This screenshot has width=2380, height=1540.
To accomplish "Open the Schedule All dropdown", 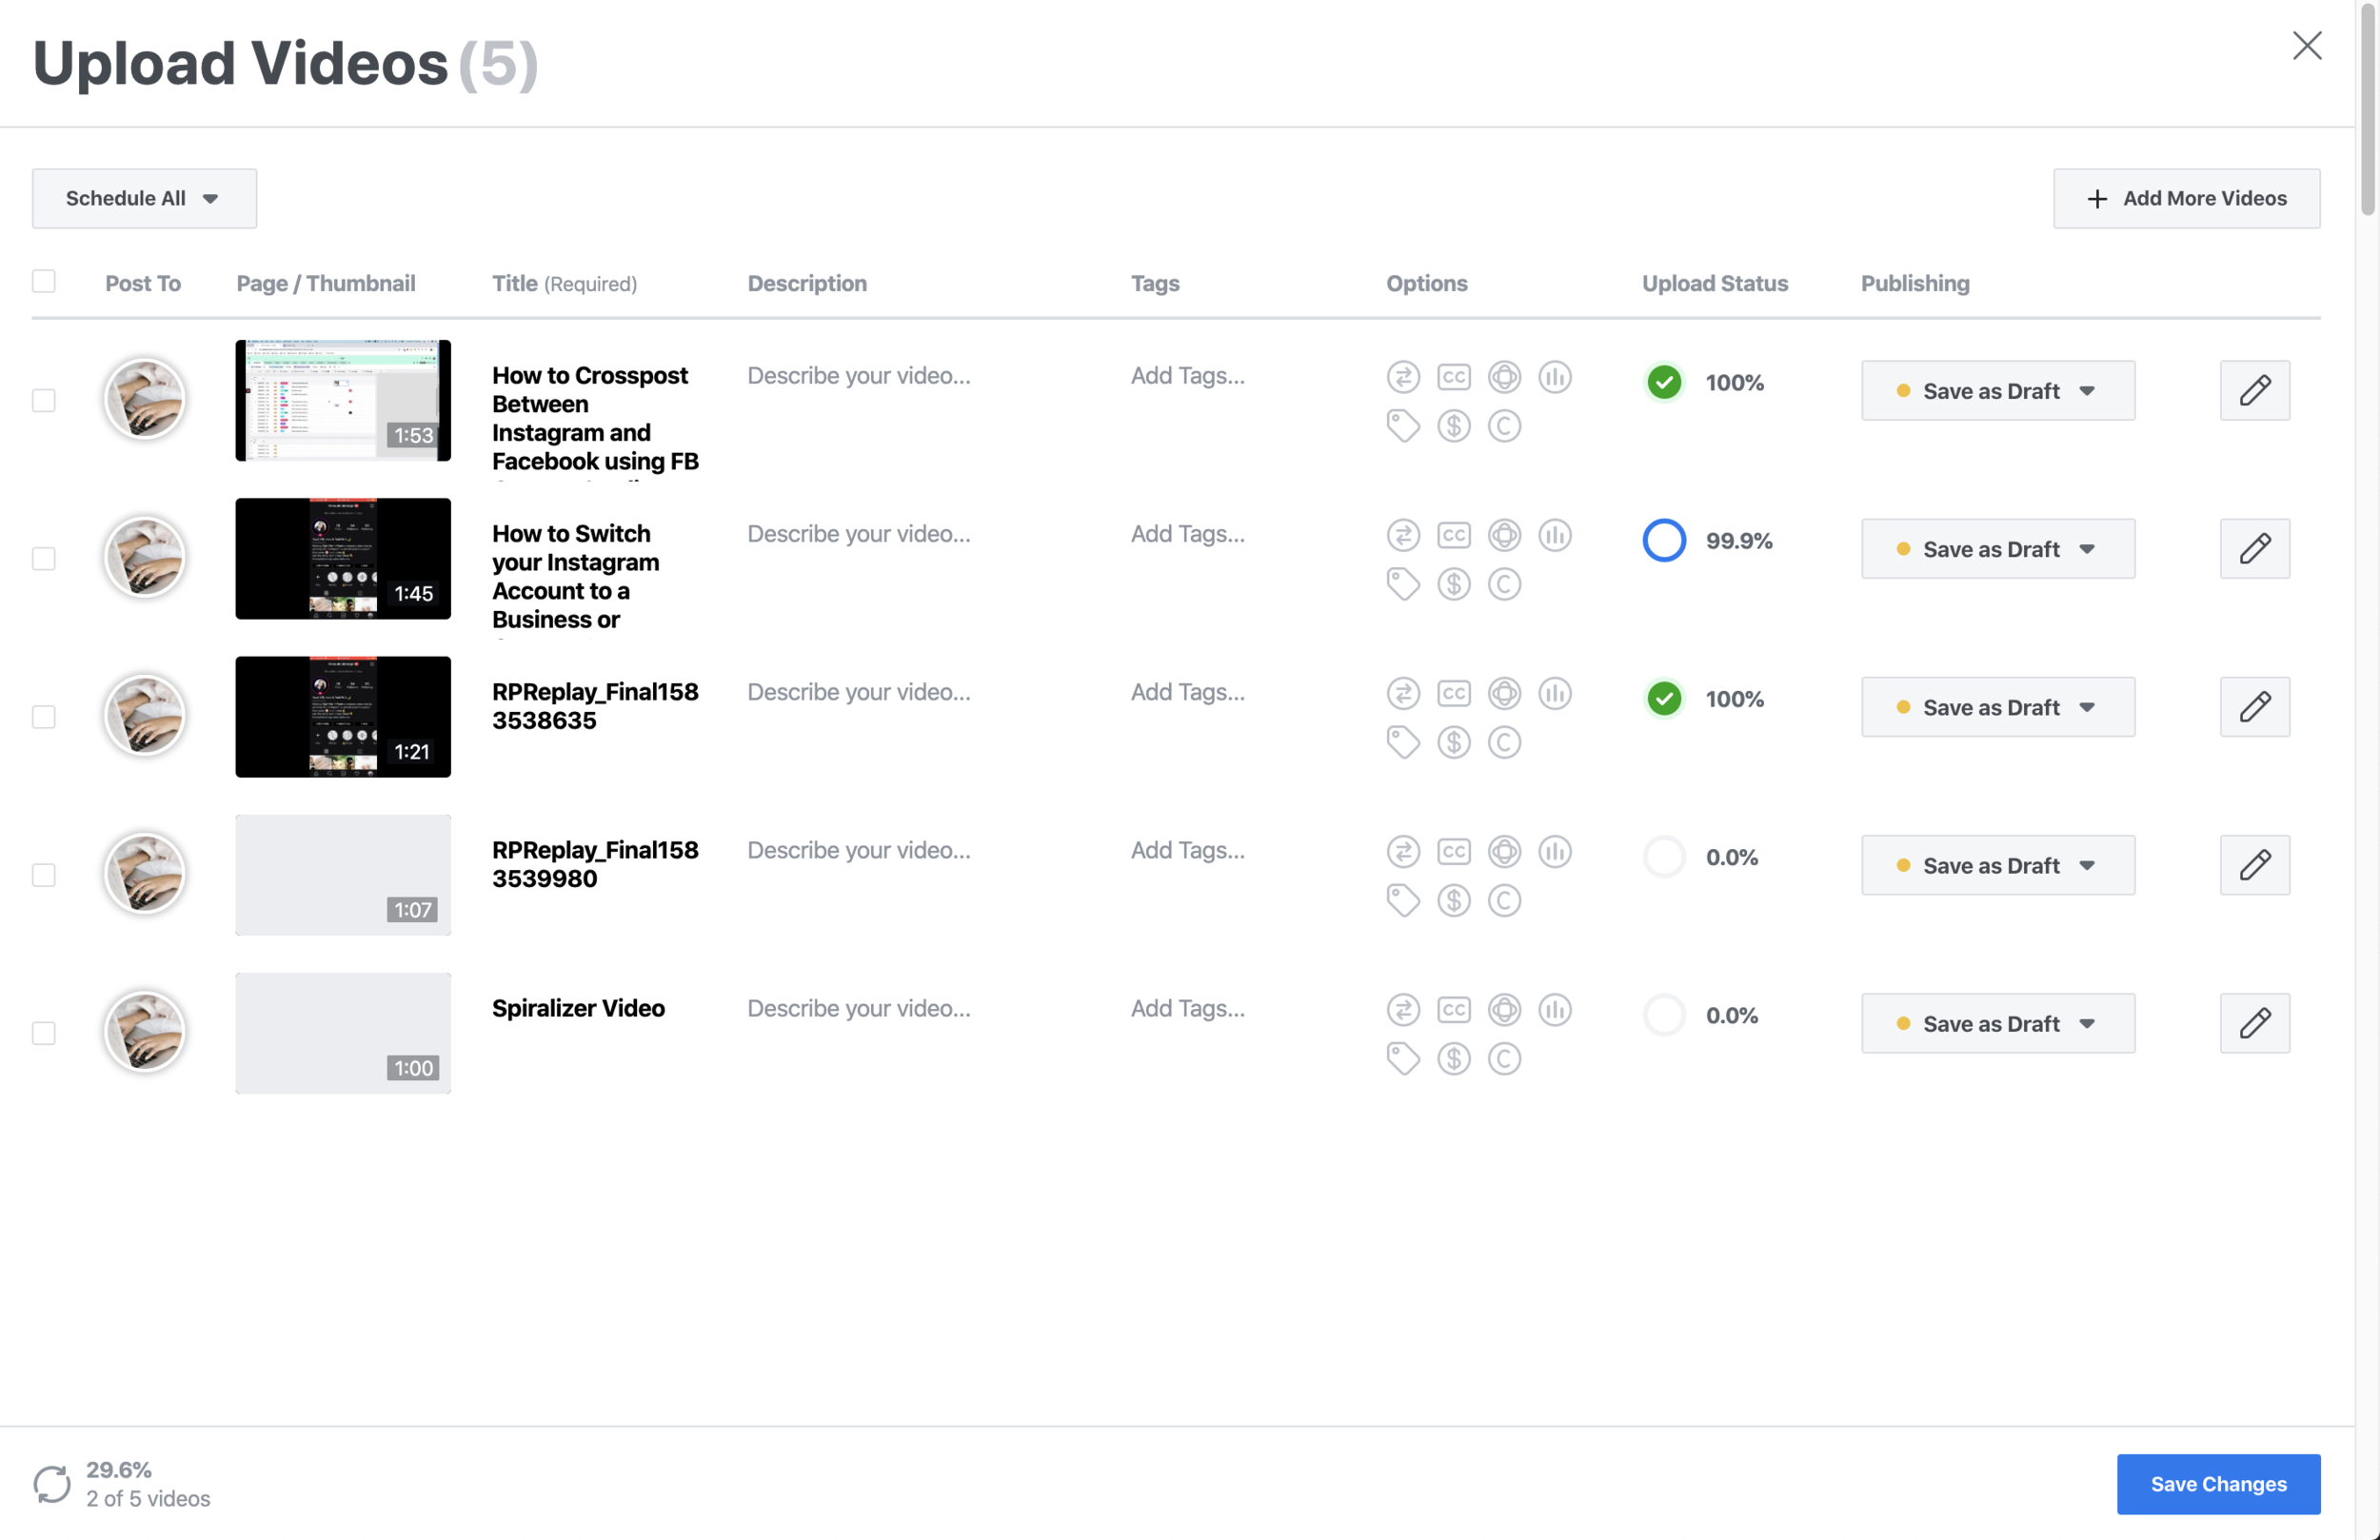I will (143, 198).
